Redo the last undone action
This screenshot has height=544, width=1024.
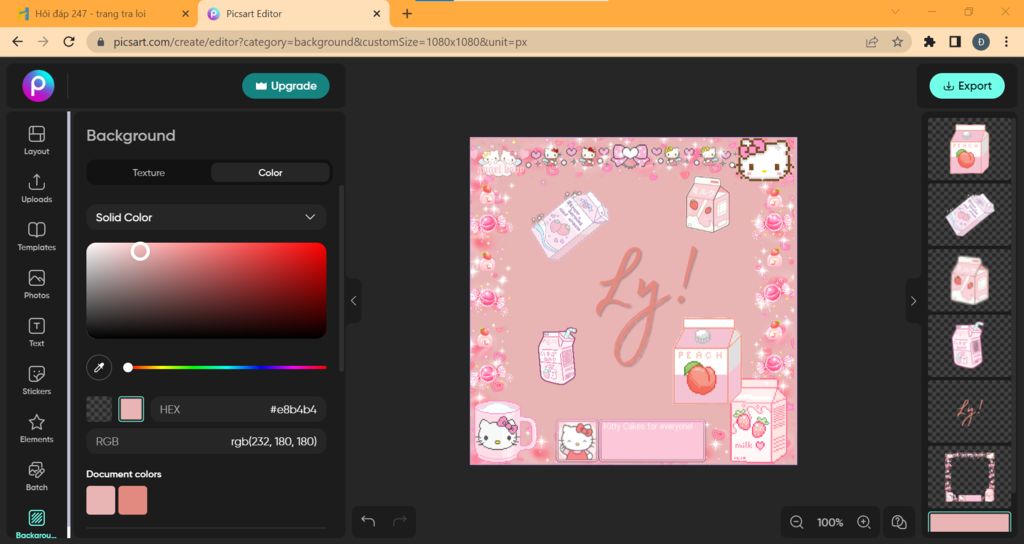coord(400,521)
